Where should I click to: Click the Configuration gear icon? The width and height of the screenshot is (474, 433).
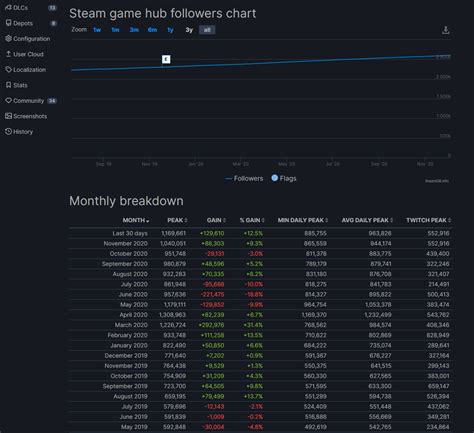[8, 38]
